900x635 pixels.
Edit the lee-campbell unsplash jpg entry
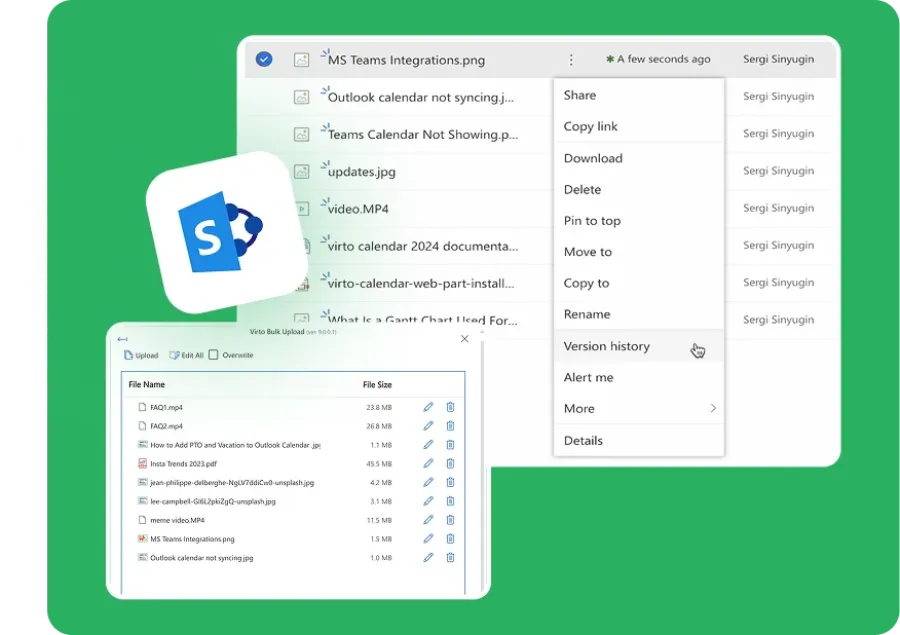click(428, 501)
